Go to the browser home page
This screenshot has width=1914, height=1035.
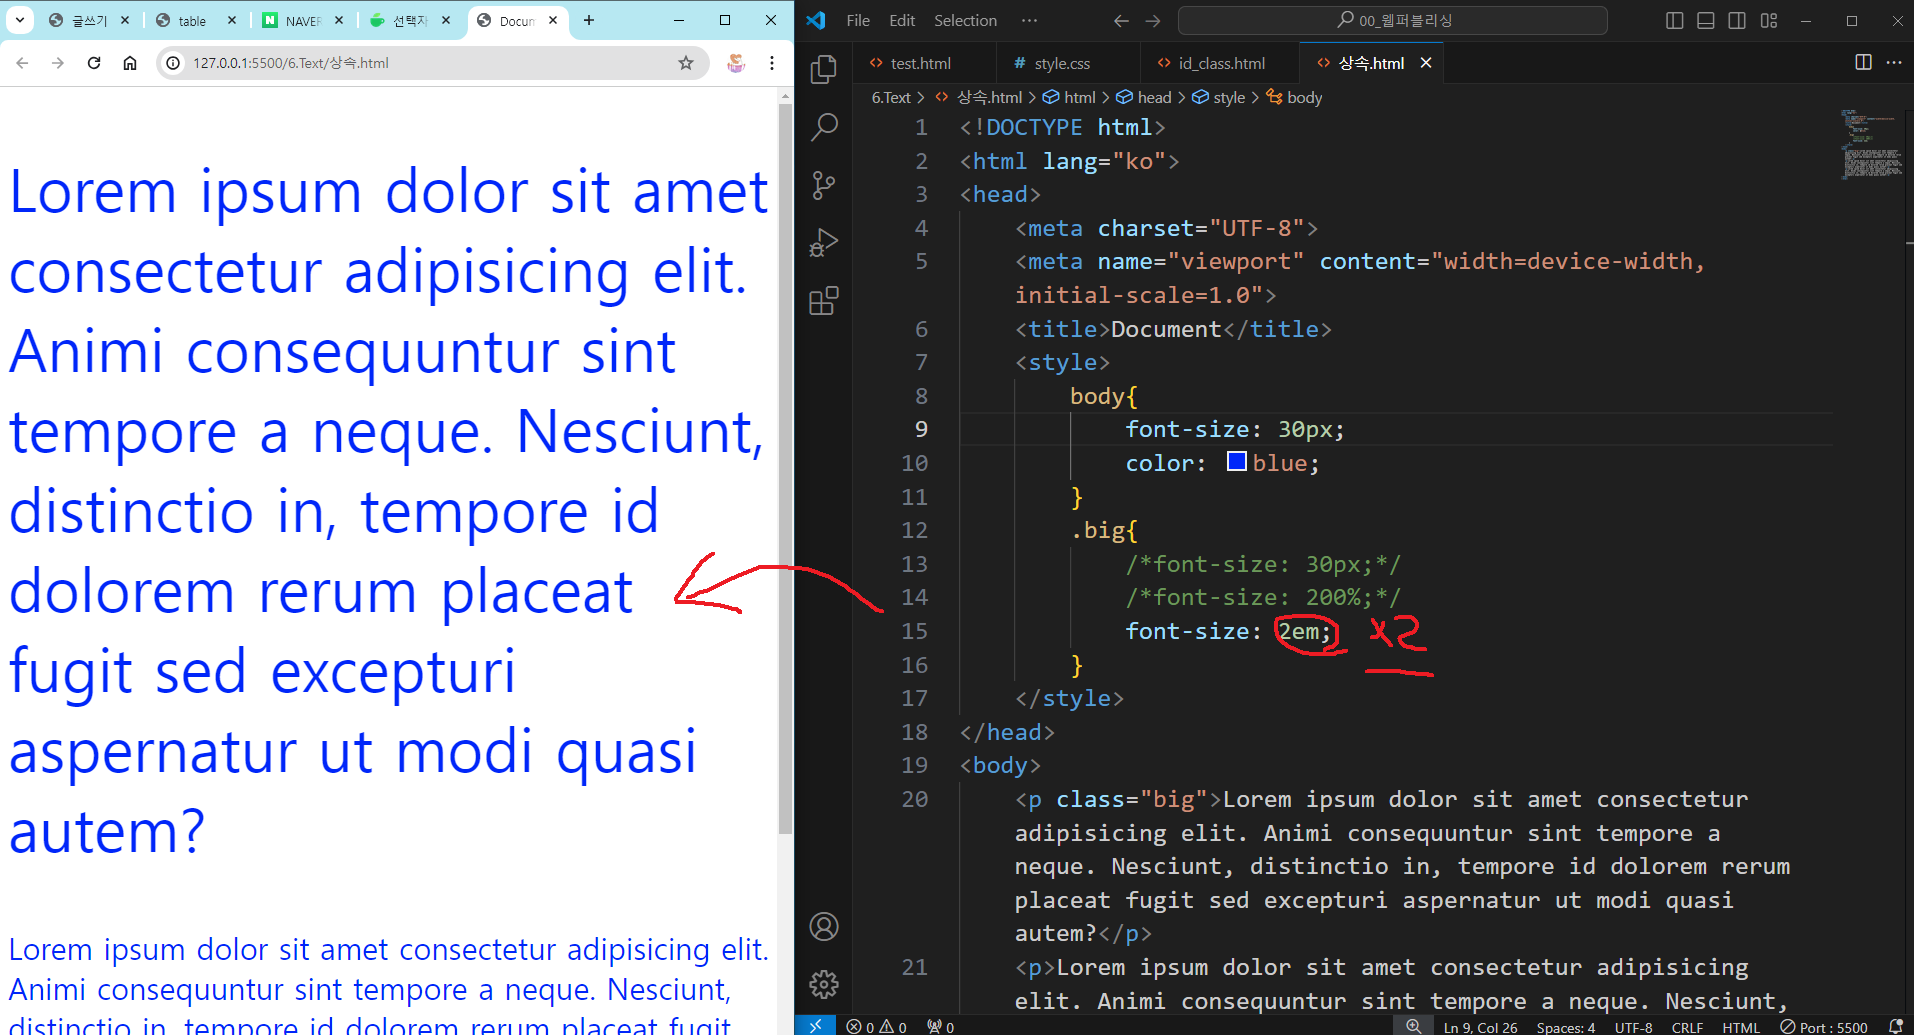130,63
